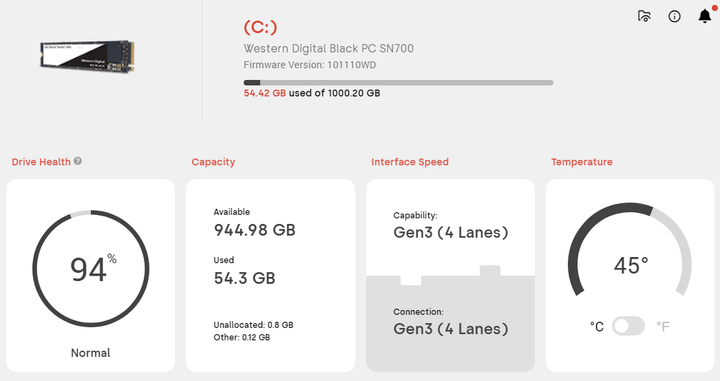Click the Capacity section title
The height and width of the screenshot is (381, 720).
213,162
